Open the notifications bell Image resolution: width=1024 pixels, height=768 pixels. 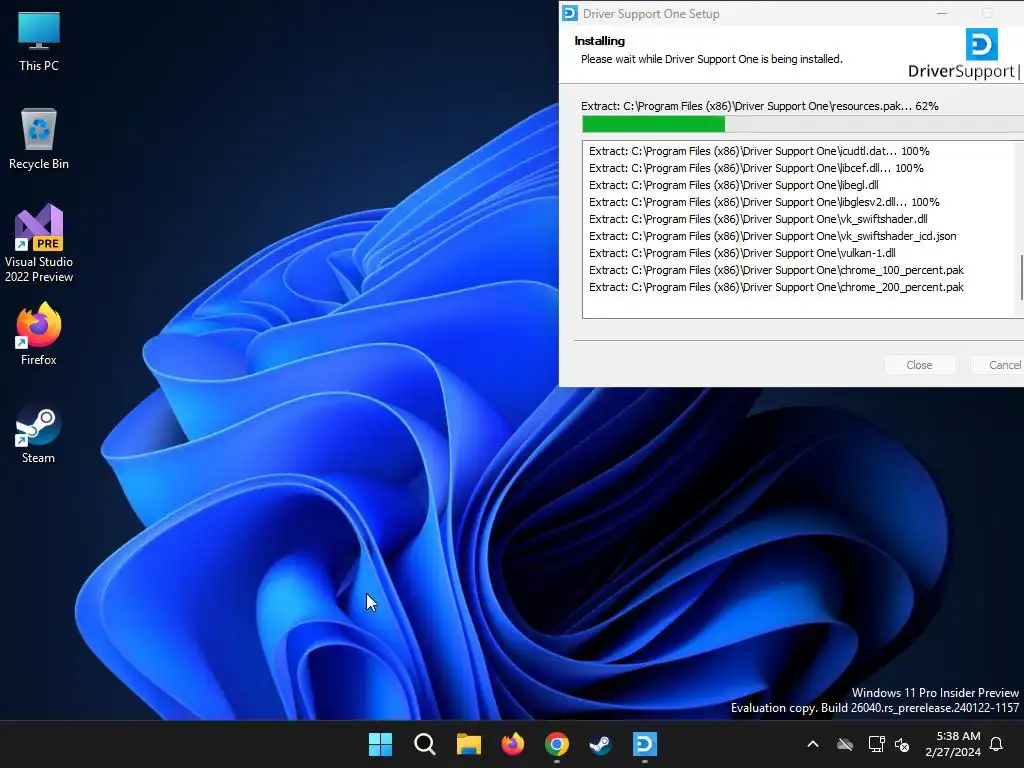click(x=996, y=744)
